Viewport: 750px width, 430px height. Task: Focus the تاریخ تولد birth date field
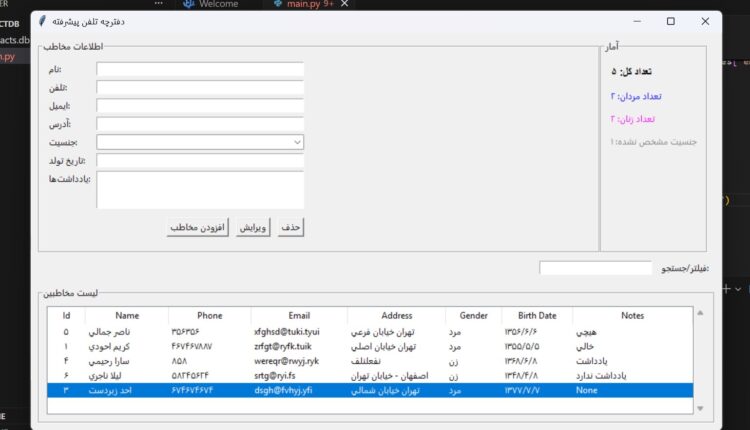tap(200, 160)
